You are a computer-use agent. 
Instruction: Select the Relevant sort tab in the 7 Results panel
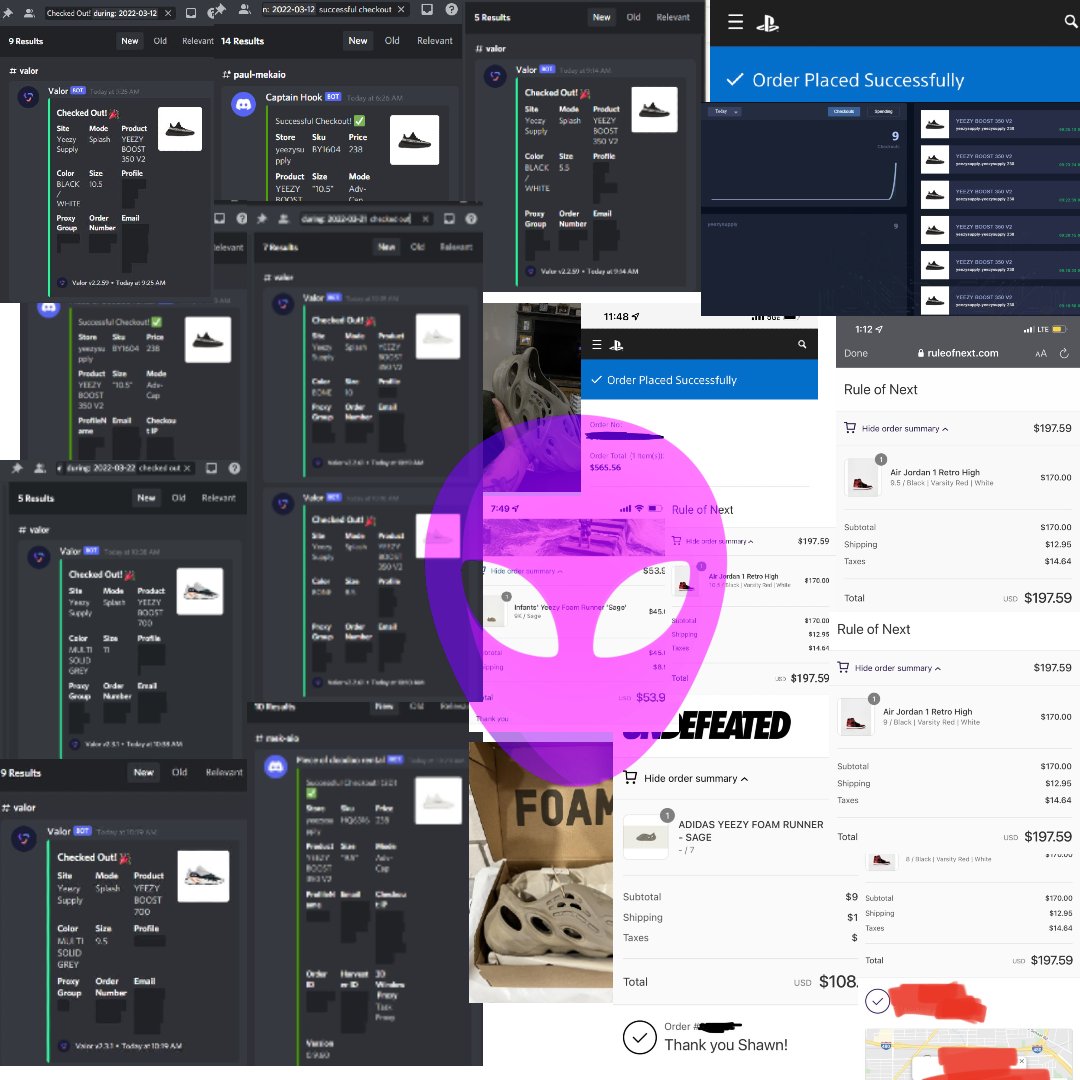pos(456,247)
